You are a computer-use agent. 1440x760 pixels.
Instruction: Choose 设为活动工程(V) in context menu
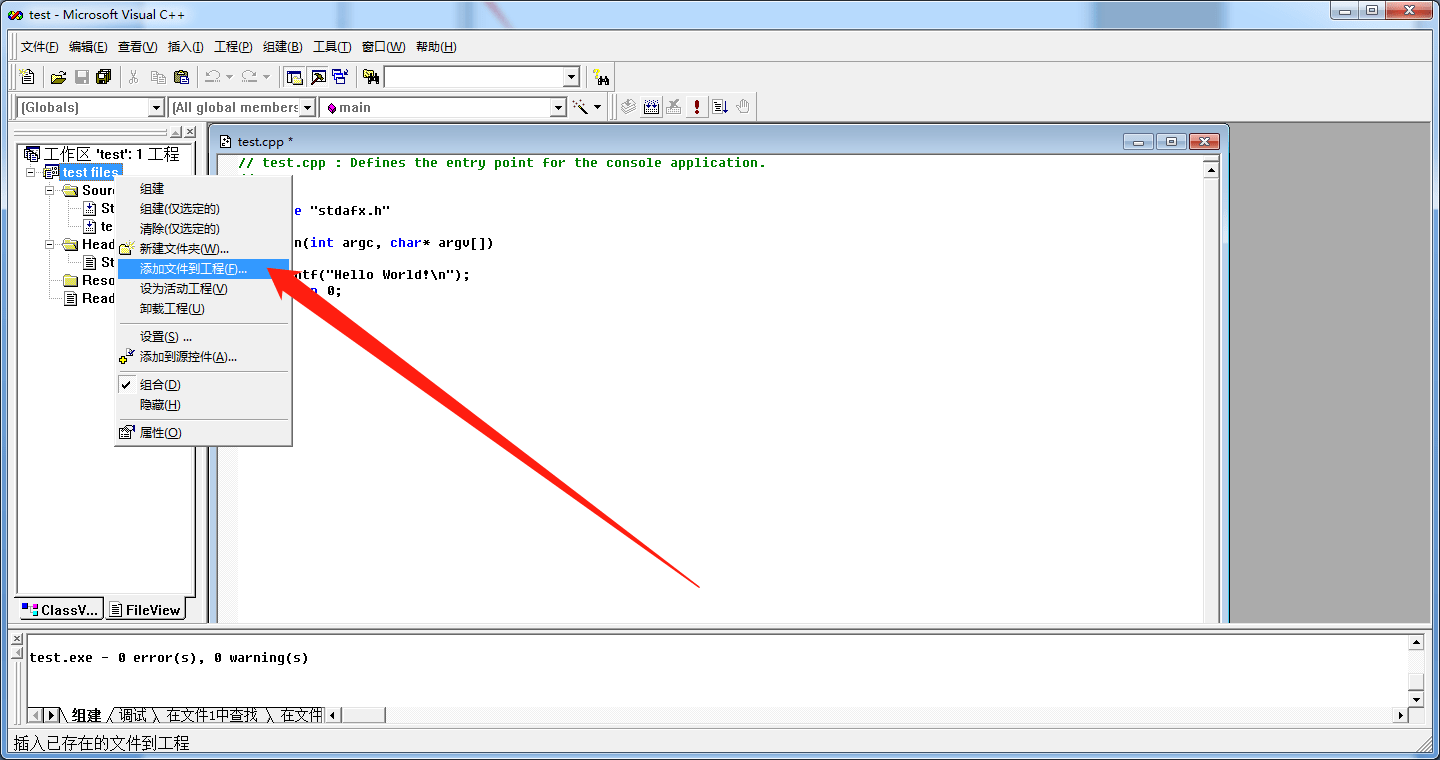pos(203,289)
